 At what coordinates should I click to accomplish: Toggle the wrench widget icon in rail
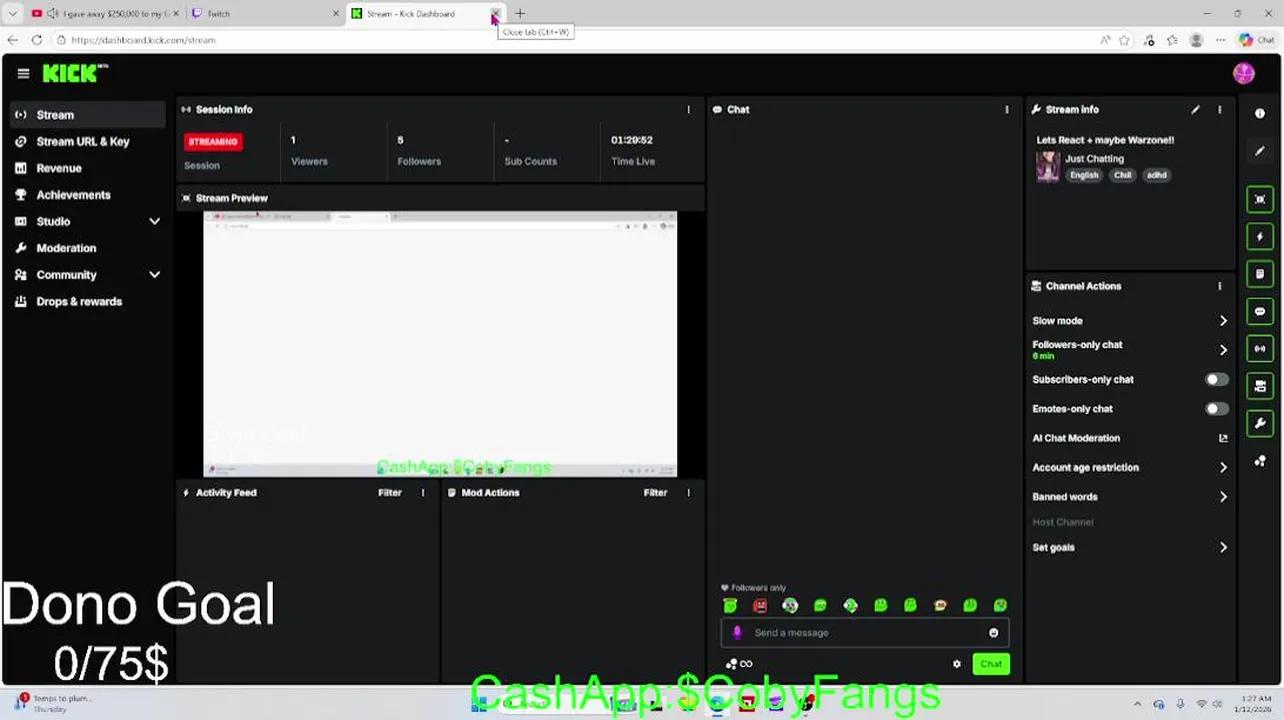click(1260, 424)
